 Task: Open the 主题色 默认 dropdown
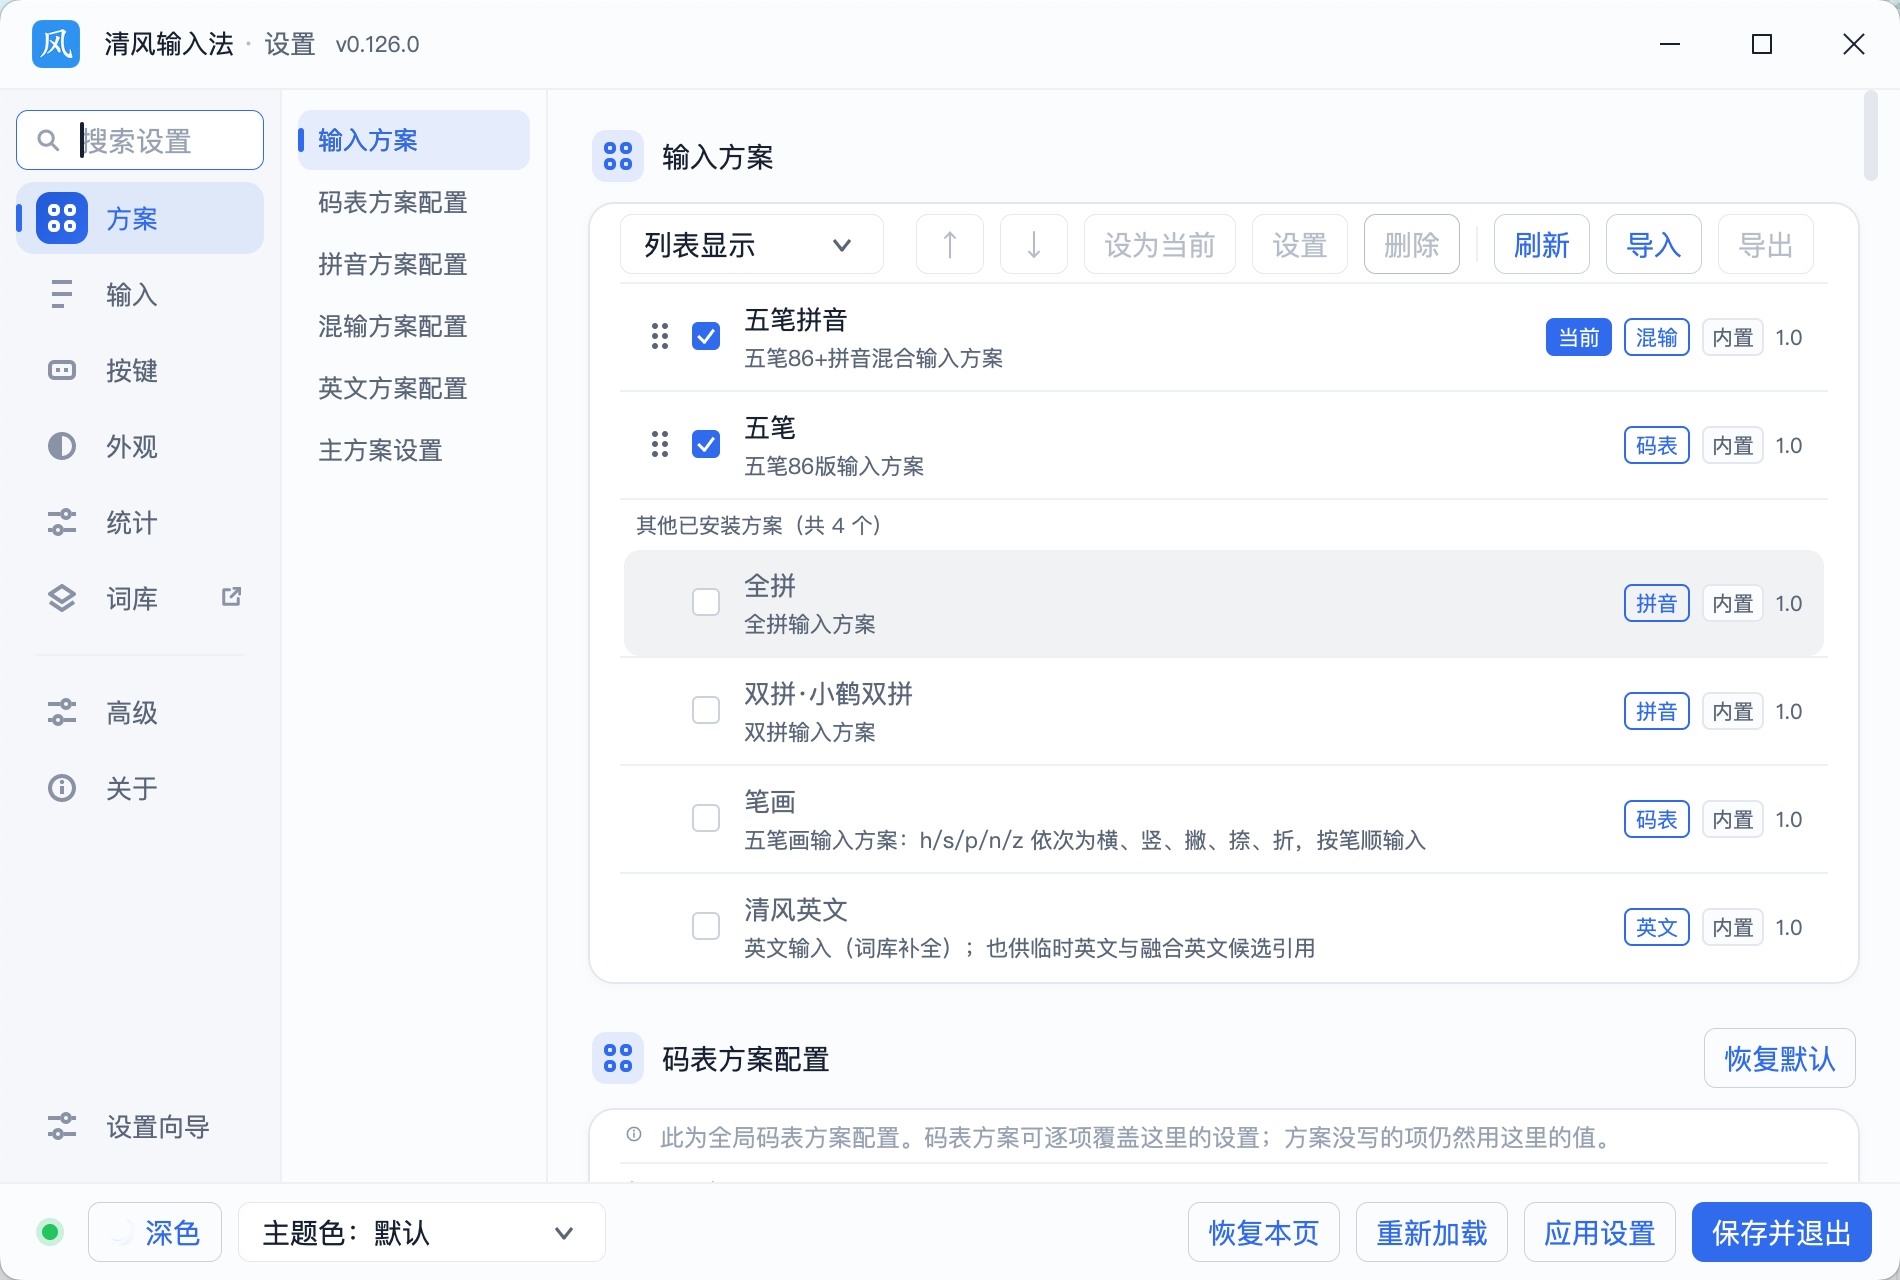[x=422, y=1232]
